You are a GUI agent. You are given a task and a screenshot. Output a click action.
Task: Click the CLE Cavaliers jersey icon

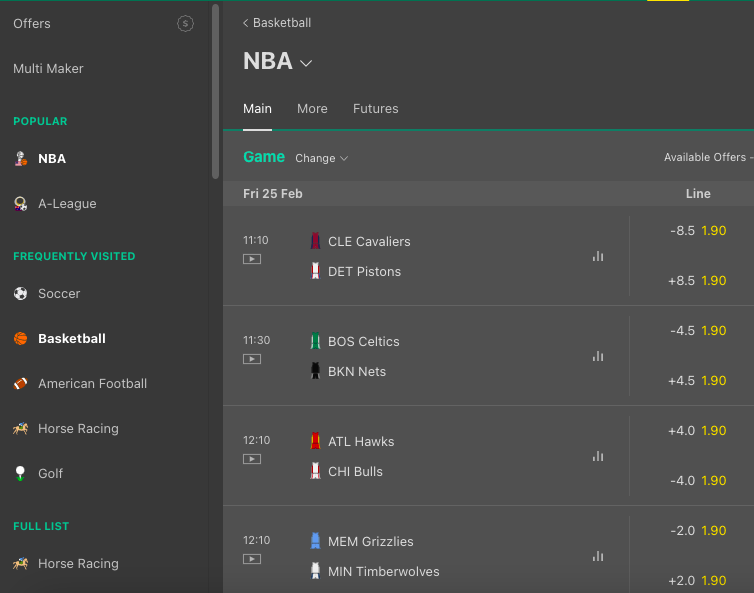point(315,241)
